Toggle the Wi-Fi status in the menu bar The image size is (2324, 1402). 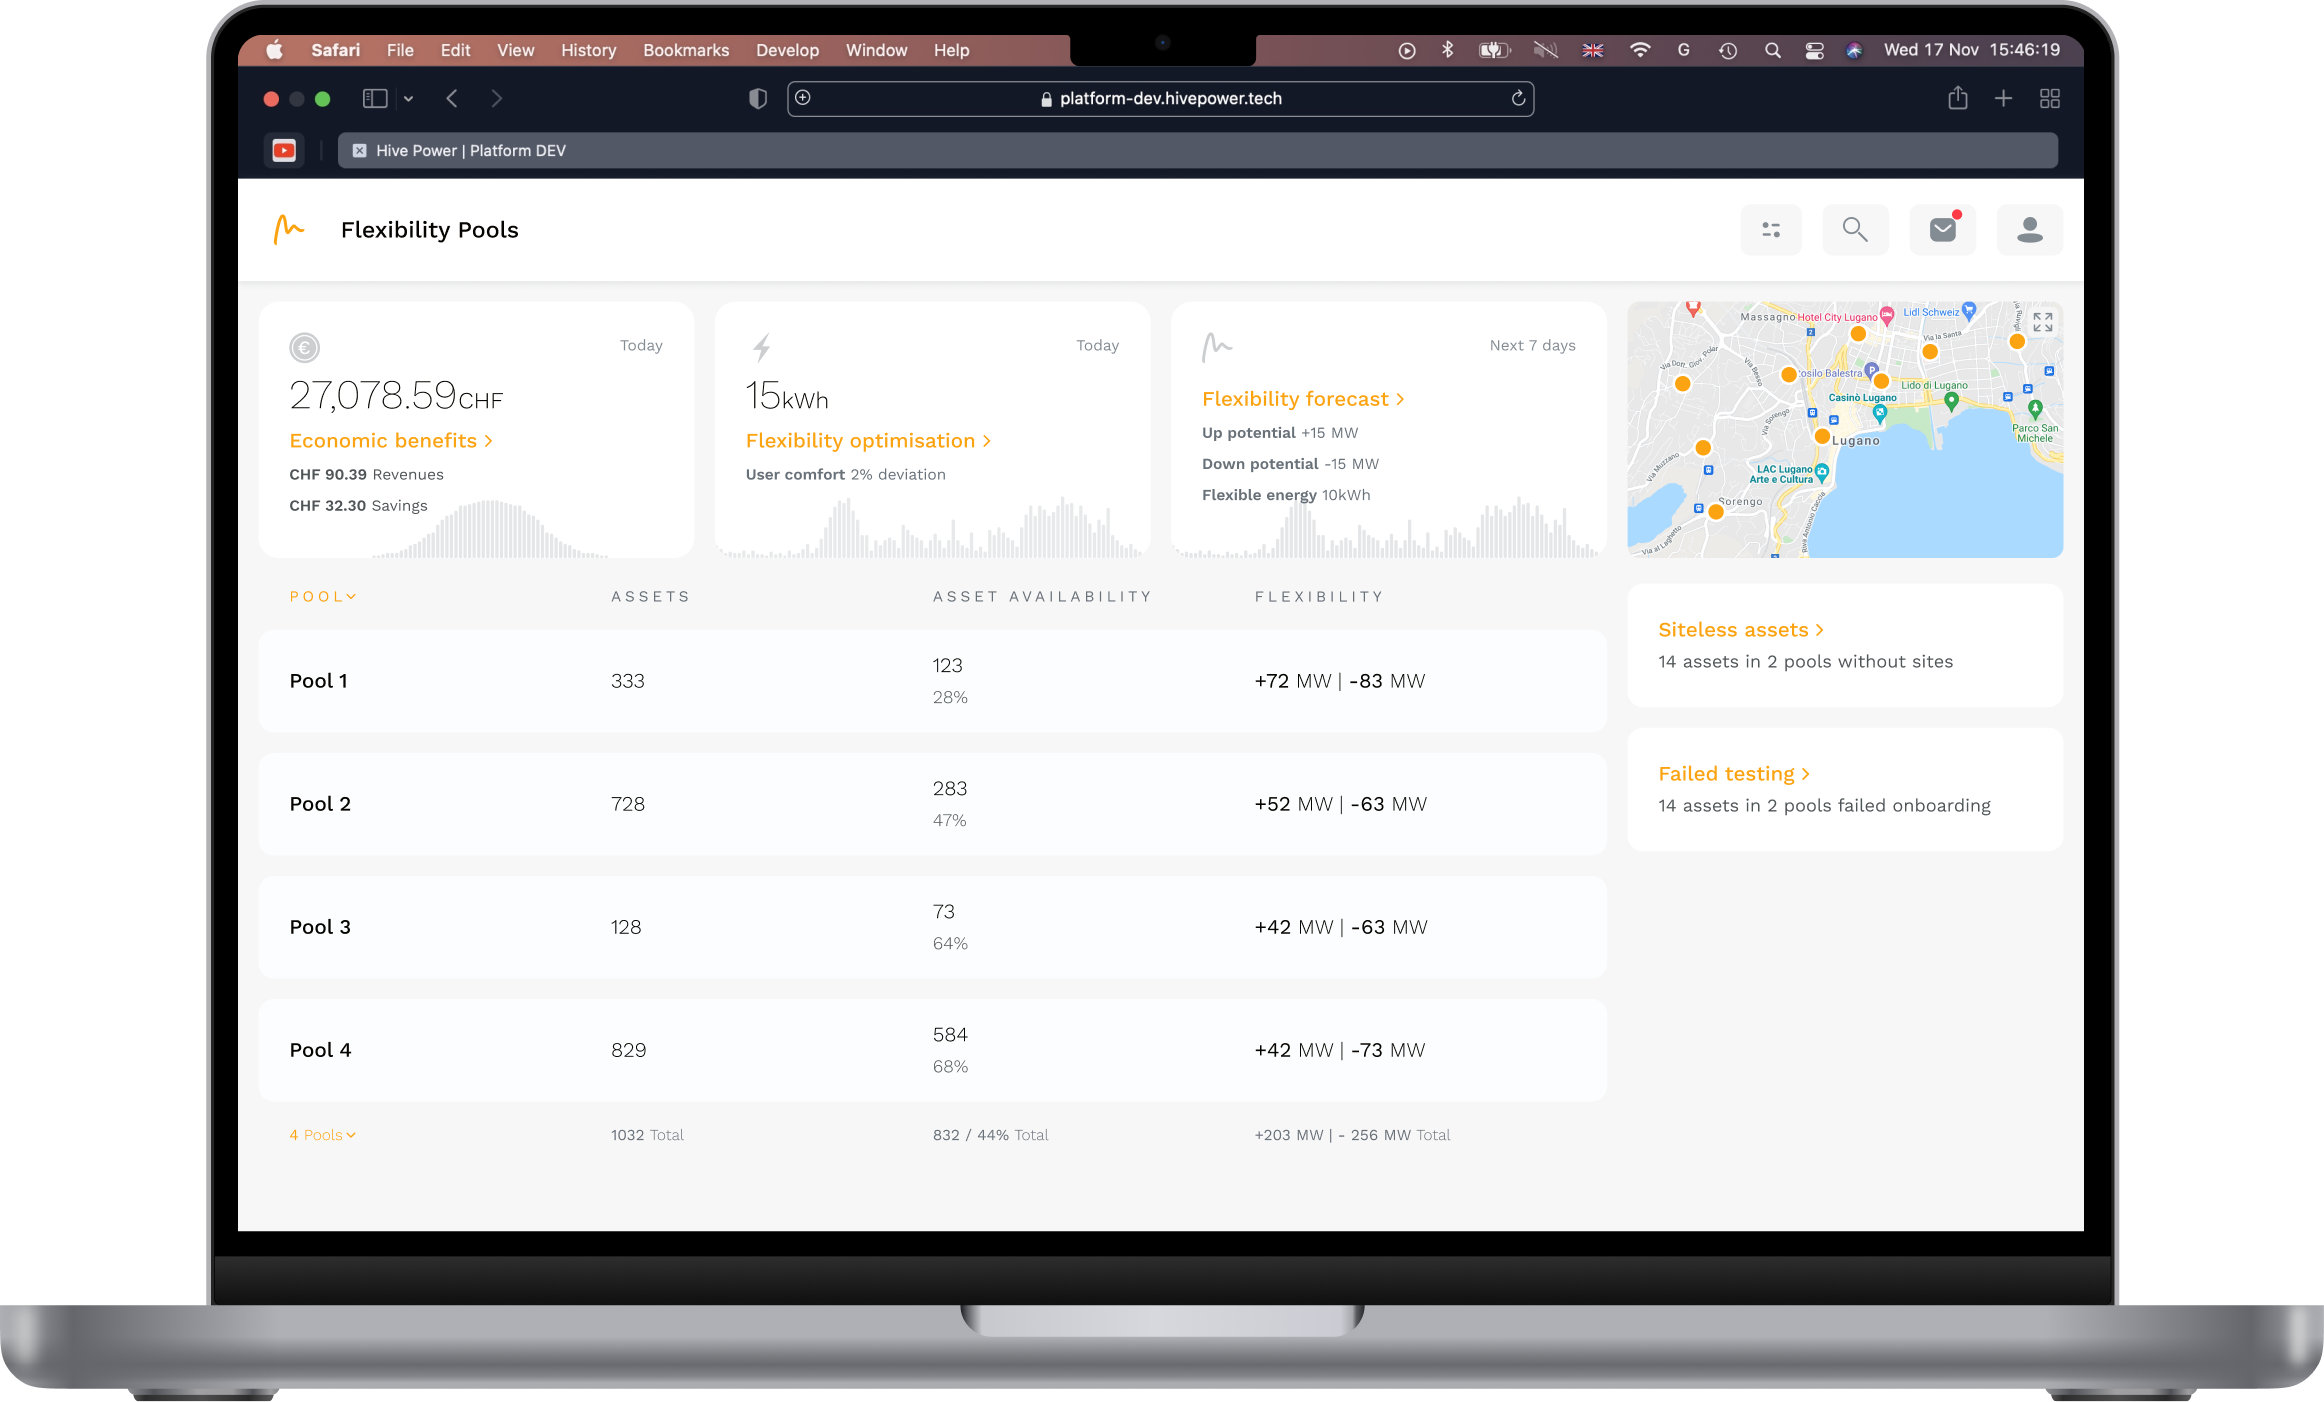coord(1640,50)
